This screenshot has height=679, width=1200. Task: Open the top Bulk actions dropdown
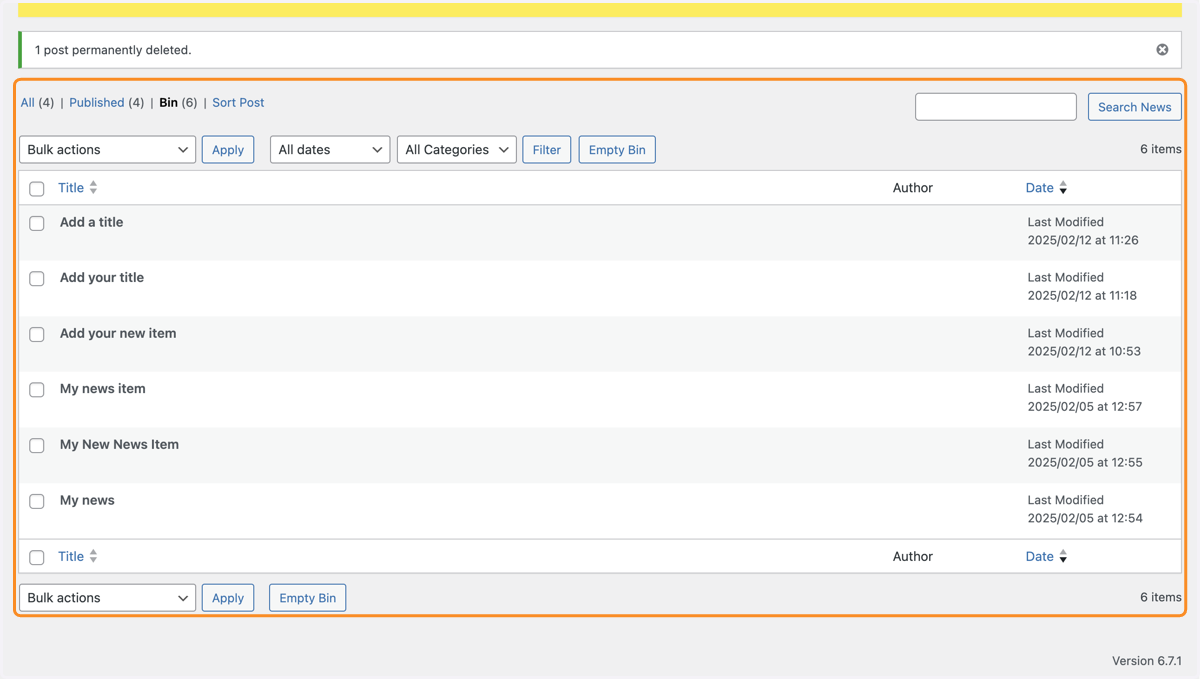[107, 150]
